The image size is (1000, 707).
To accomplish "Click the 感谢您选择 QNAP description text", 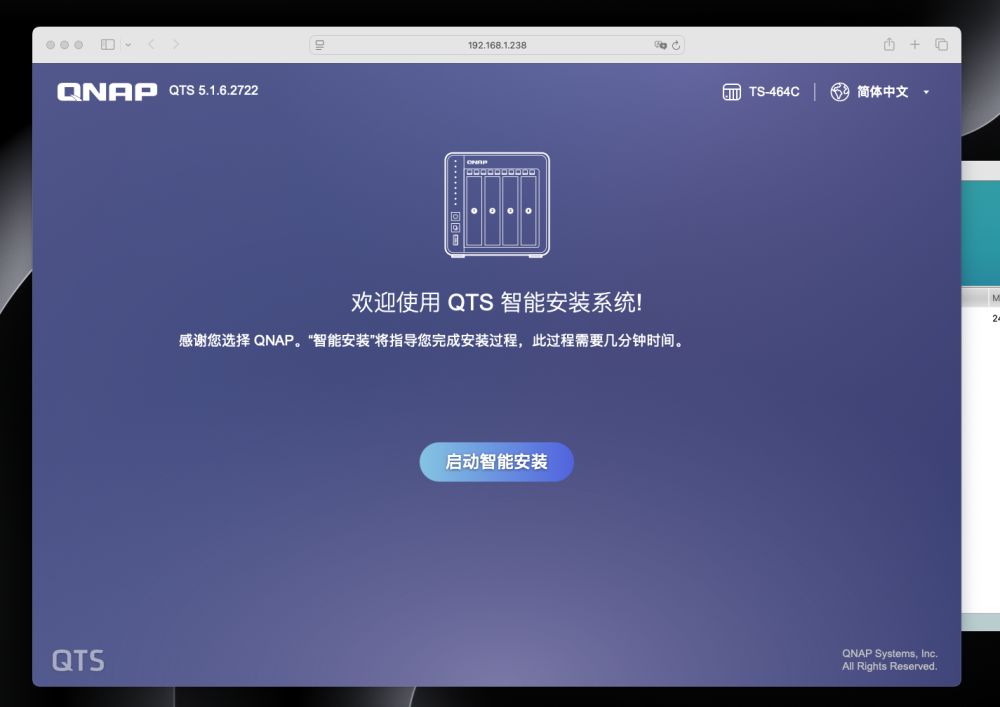I will click(x=431, y=340).
